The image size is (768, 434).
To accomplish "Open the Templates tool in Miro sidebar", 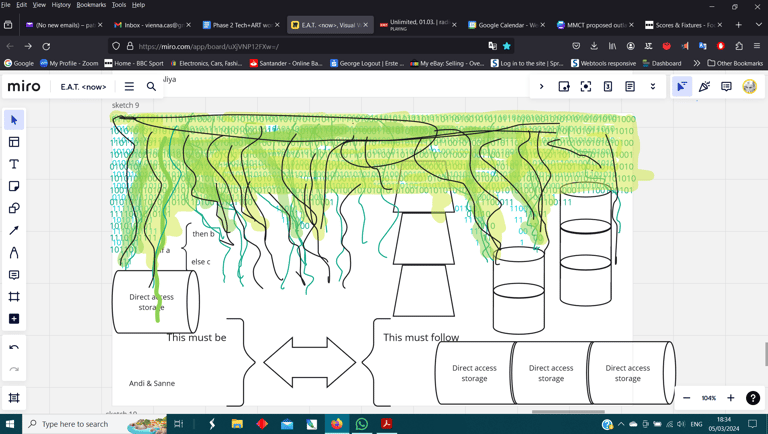I will [x=14, y=142].
